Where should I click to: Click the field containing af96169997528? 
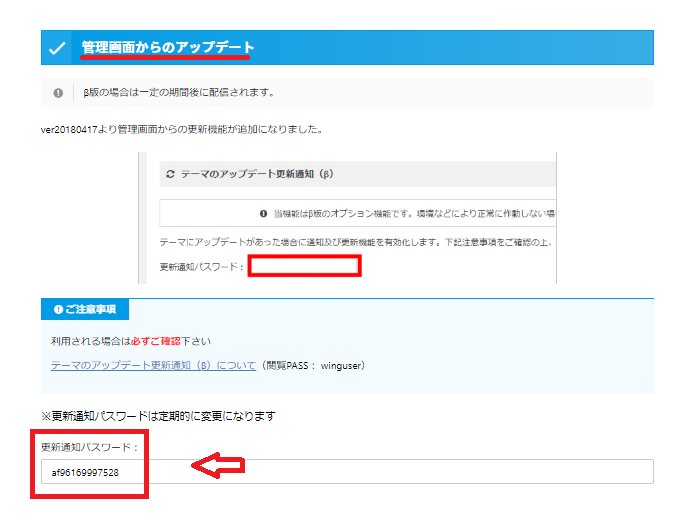[x=347, y=471]
